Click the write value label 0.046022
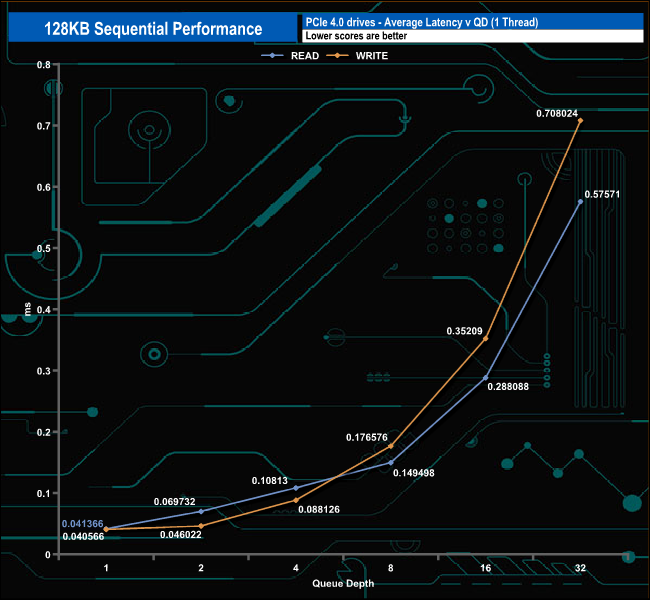The width and height of the screenshot is (650, 600). tap(181, 535)
